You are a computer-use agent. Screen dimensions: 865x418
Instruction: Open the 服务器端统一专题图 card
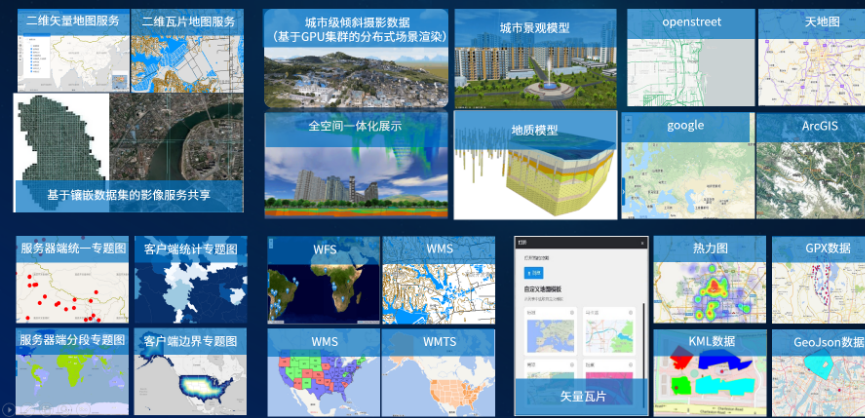pos(72,280)
